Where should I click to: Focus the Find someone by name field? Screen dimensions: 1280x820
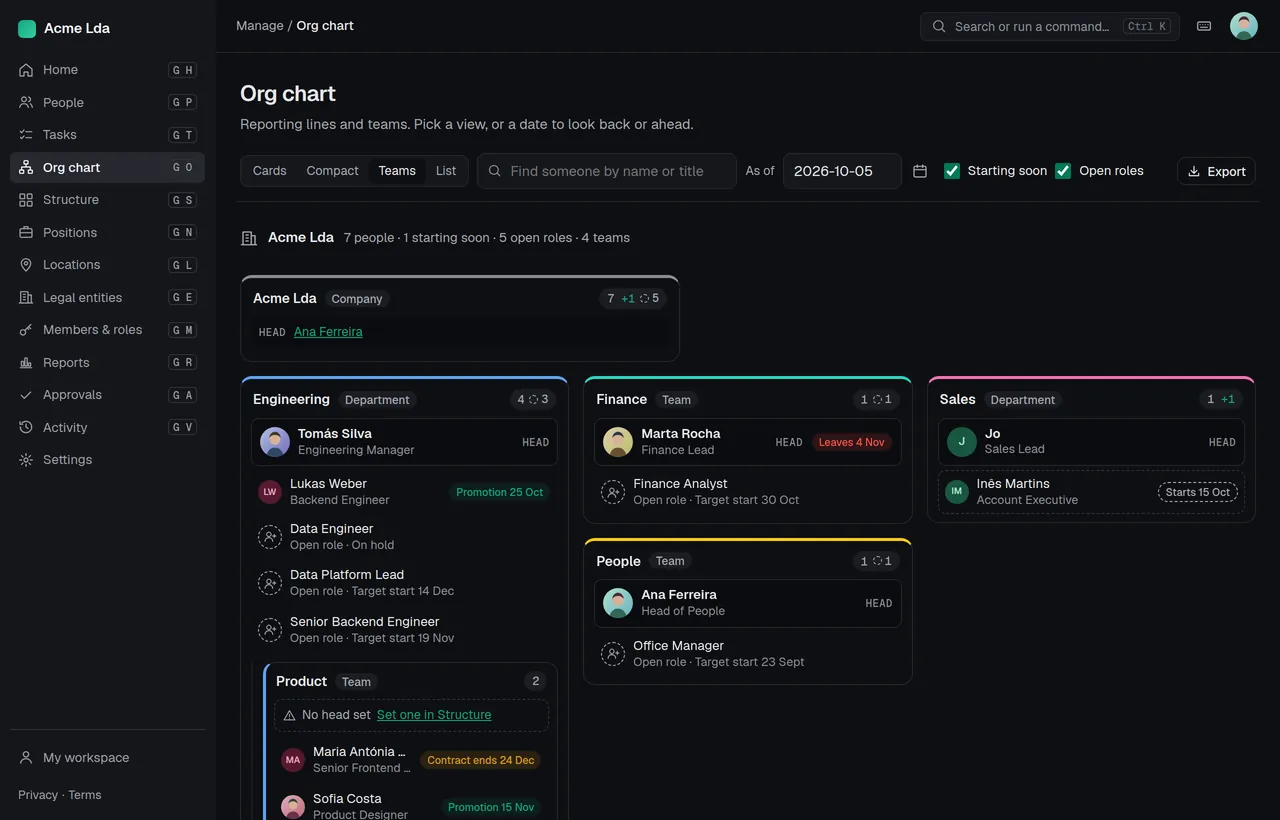607,171
